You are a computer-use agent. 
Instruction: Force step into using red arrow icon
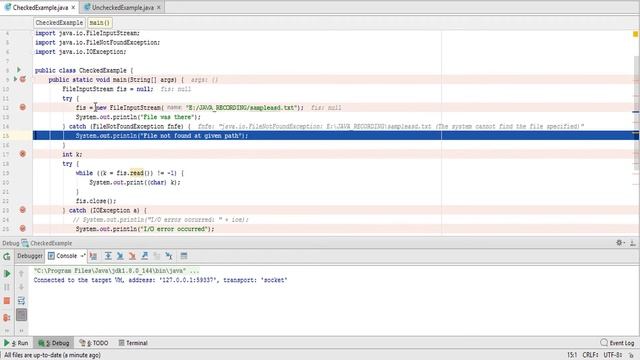(132, 256)
